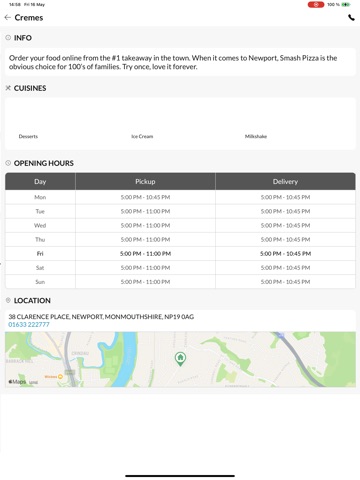Click the Day column header
360x480 pixels.
(40, 181)
